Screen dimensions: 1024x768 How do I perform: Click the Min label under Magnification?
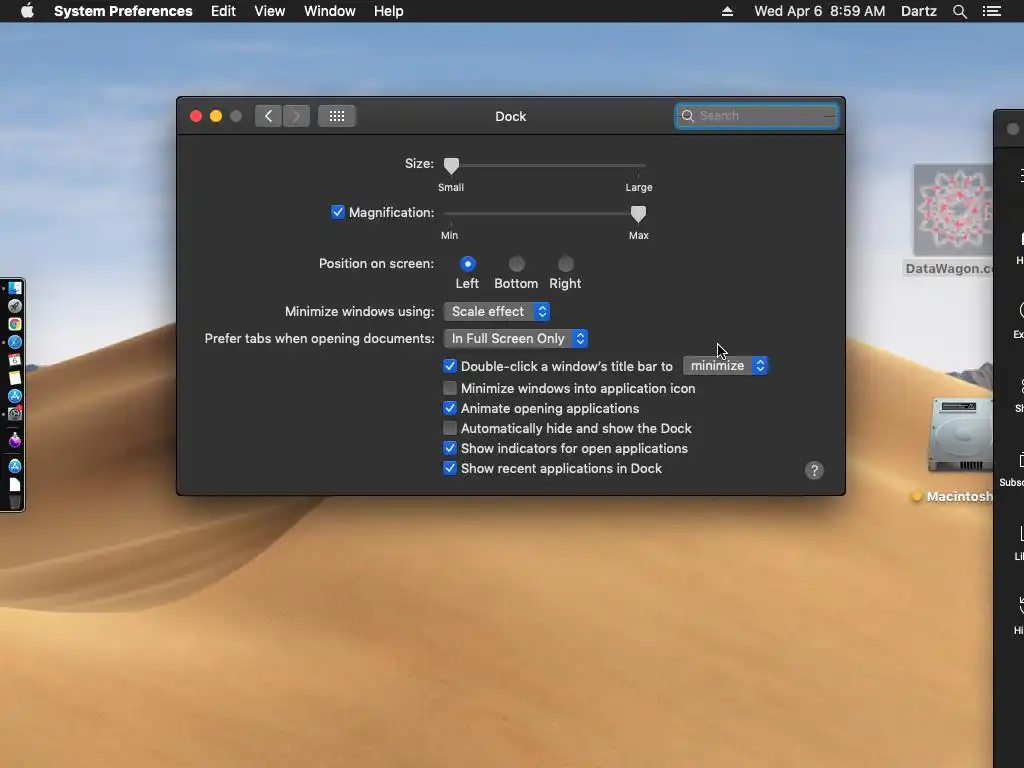pyautogui.click(x=449, y=235)
